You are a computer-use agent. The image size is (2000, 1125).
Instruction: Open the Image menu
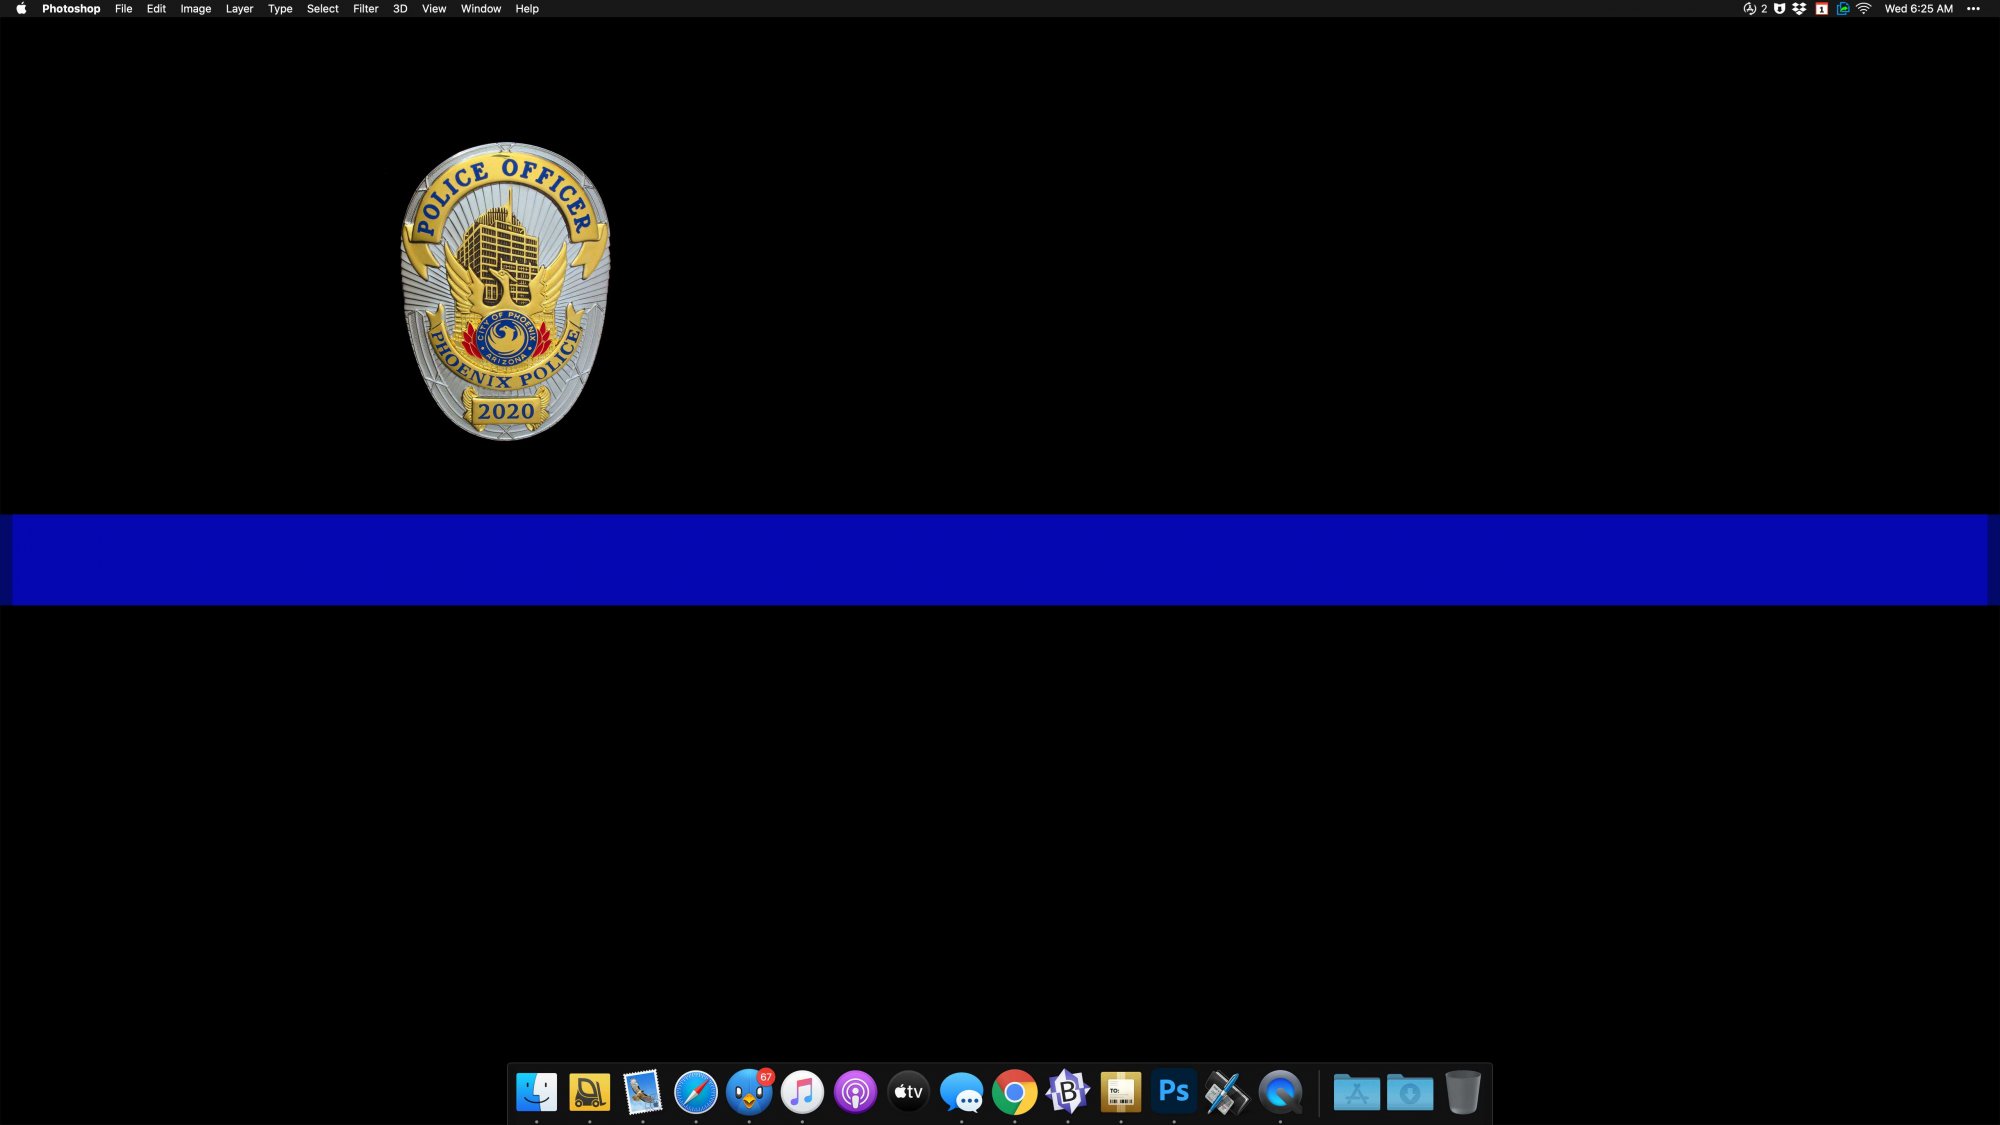[196, 9]
